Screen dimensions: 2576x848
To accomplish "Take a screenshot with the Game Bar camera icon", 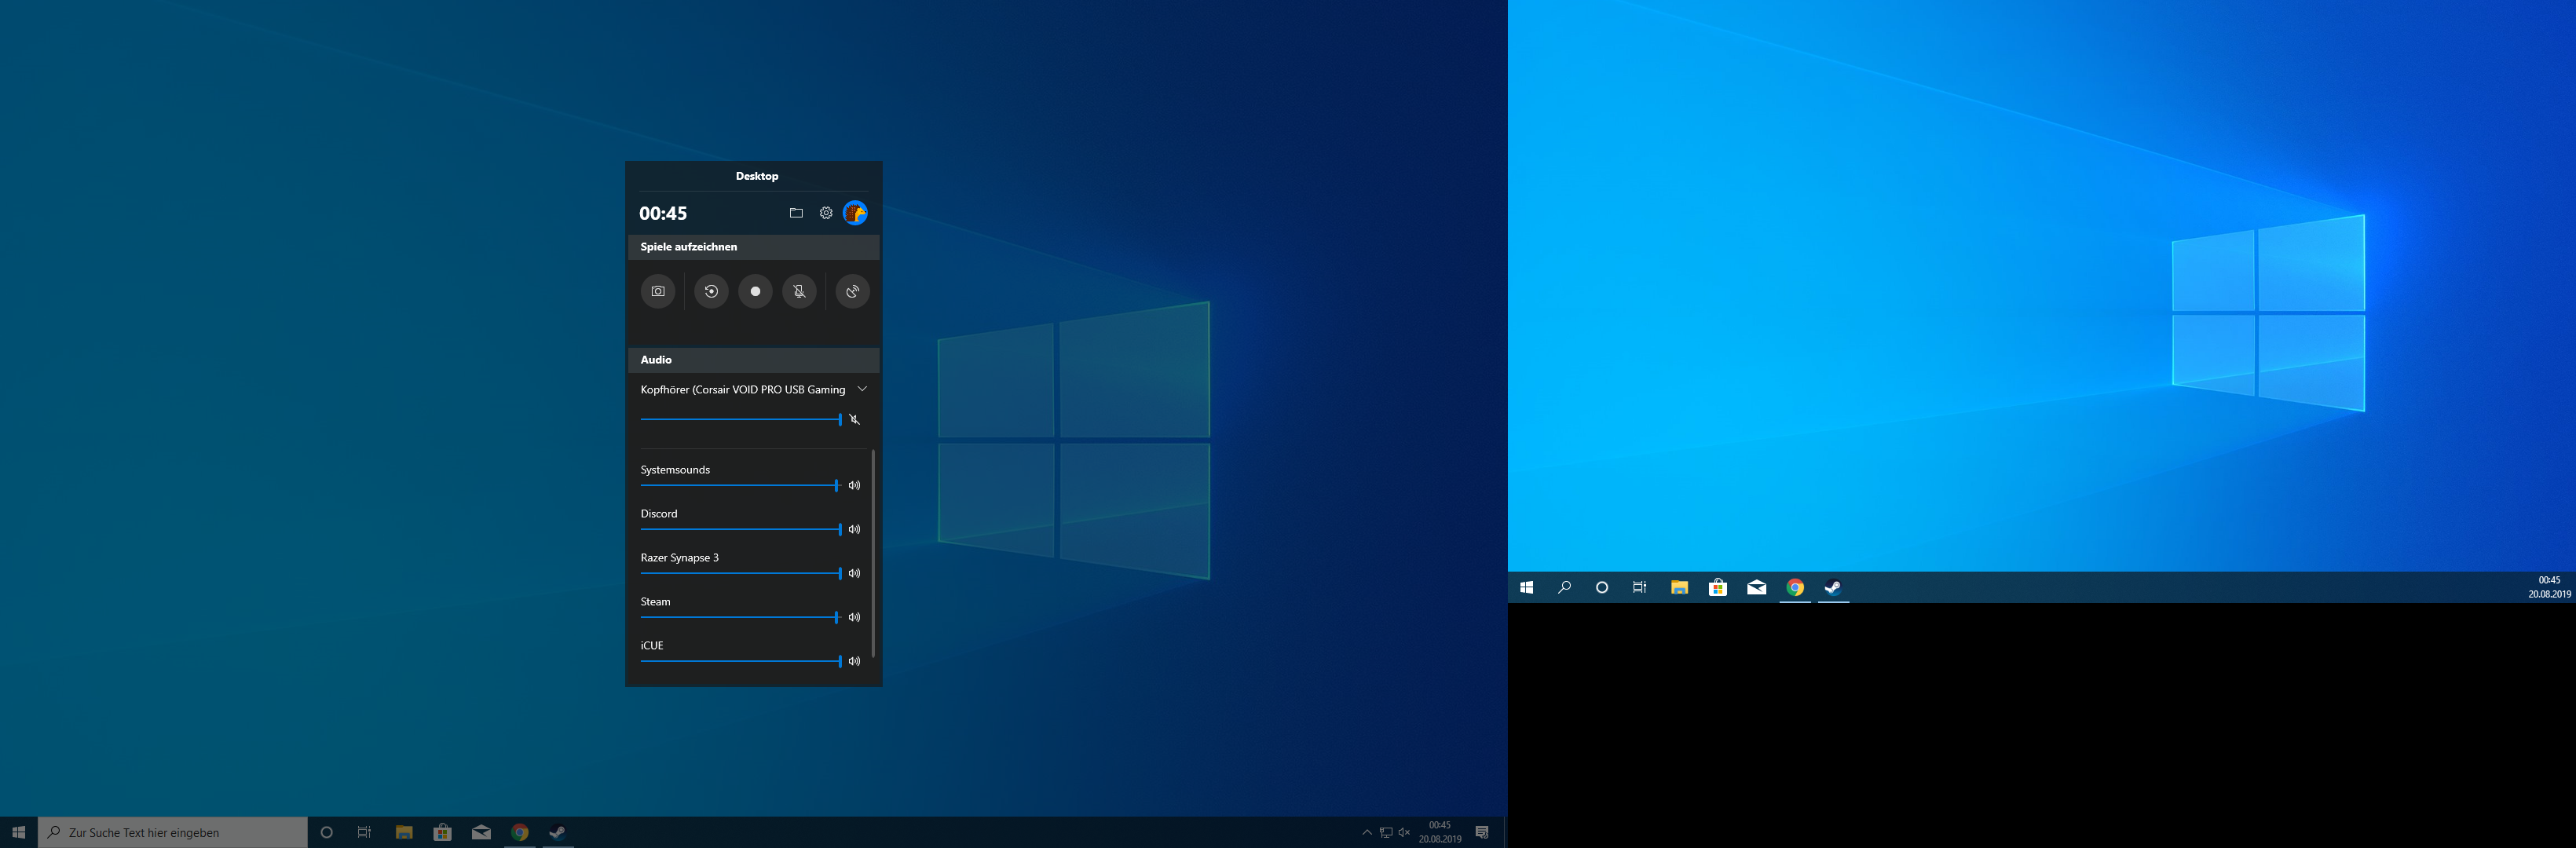I will point(658,291).
